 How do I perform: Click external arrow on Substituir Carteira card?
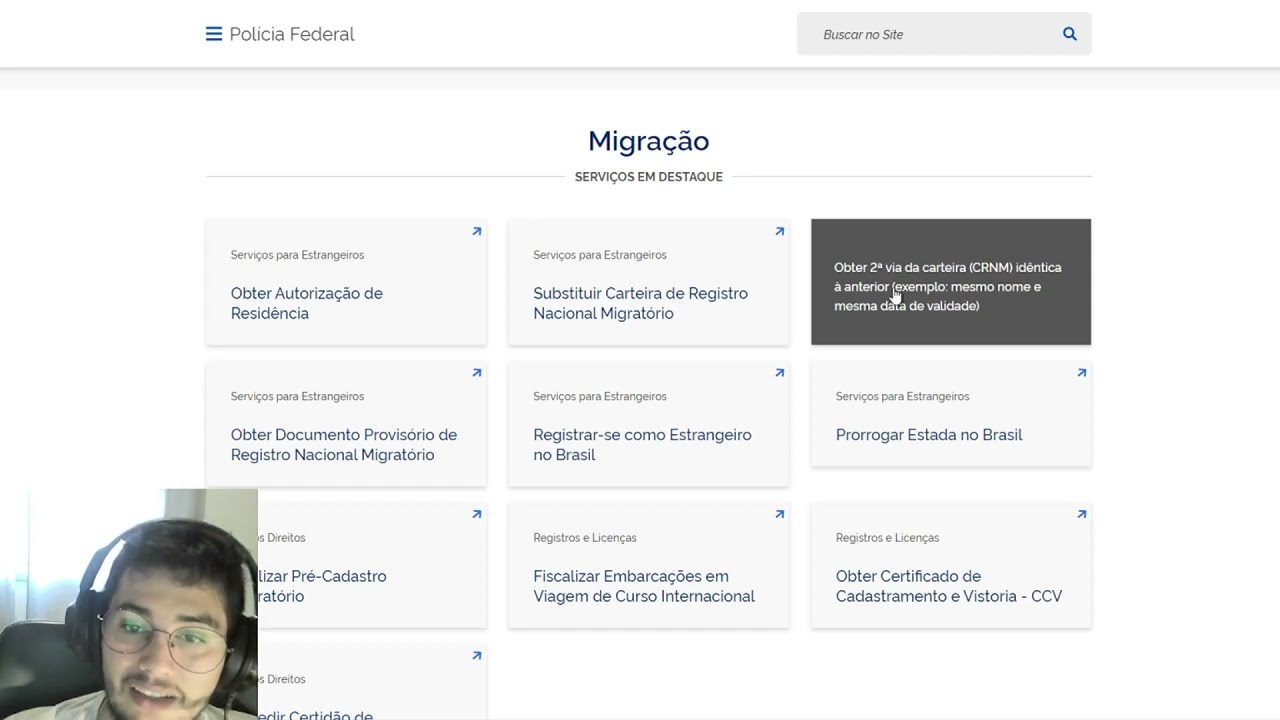point(780,231)
